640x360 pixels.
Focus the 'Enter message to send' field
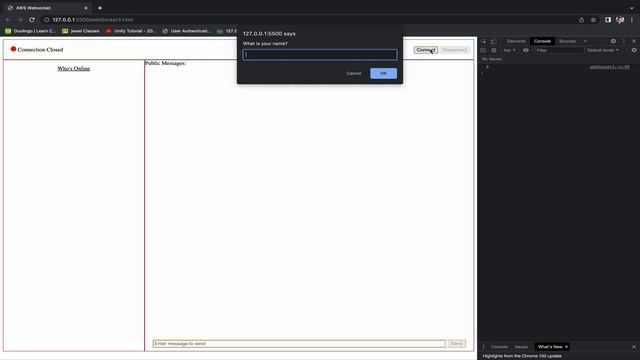299,344
